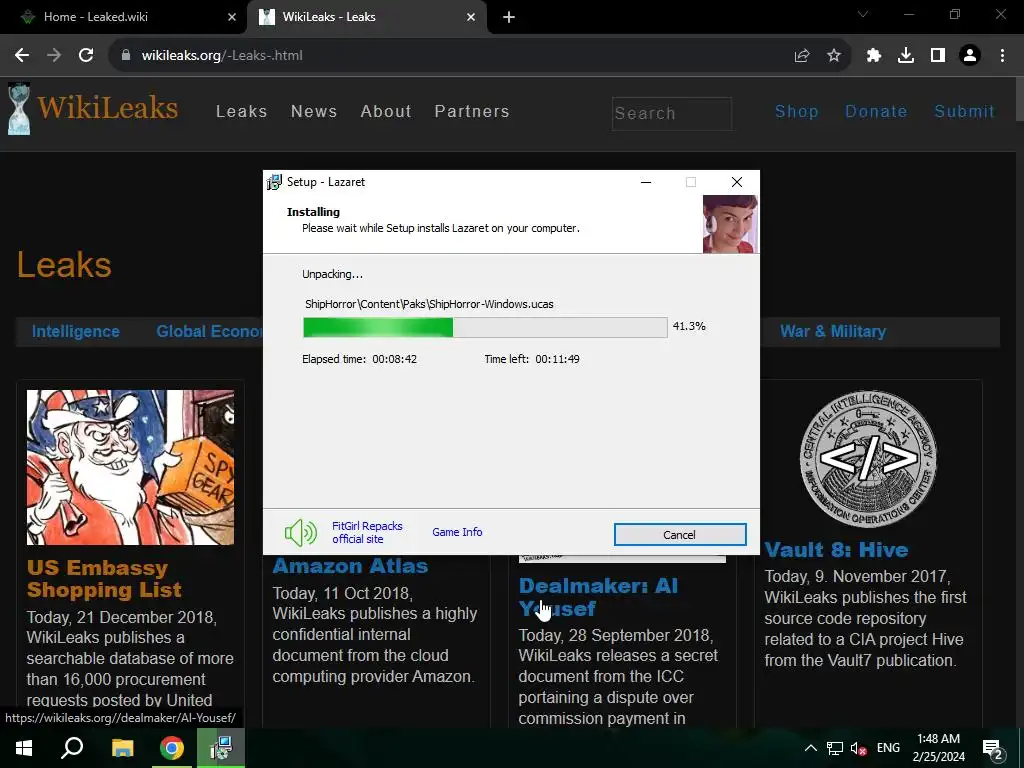Open the Donate link

876,112
